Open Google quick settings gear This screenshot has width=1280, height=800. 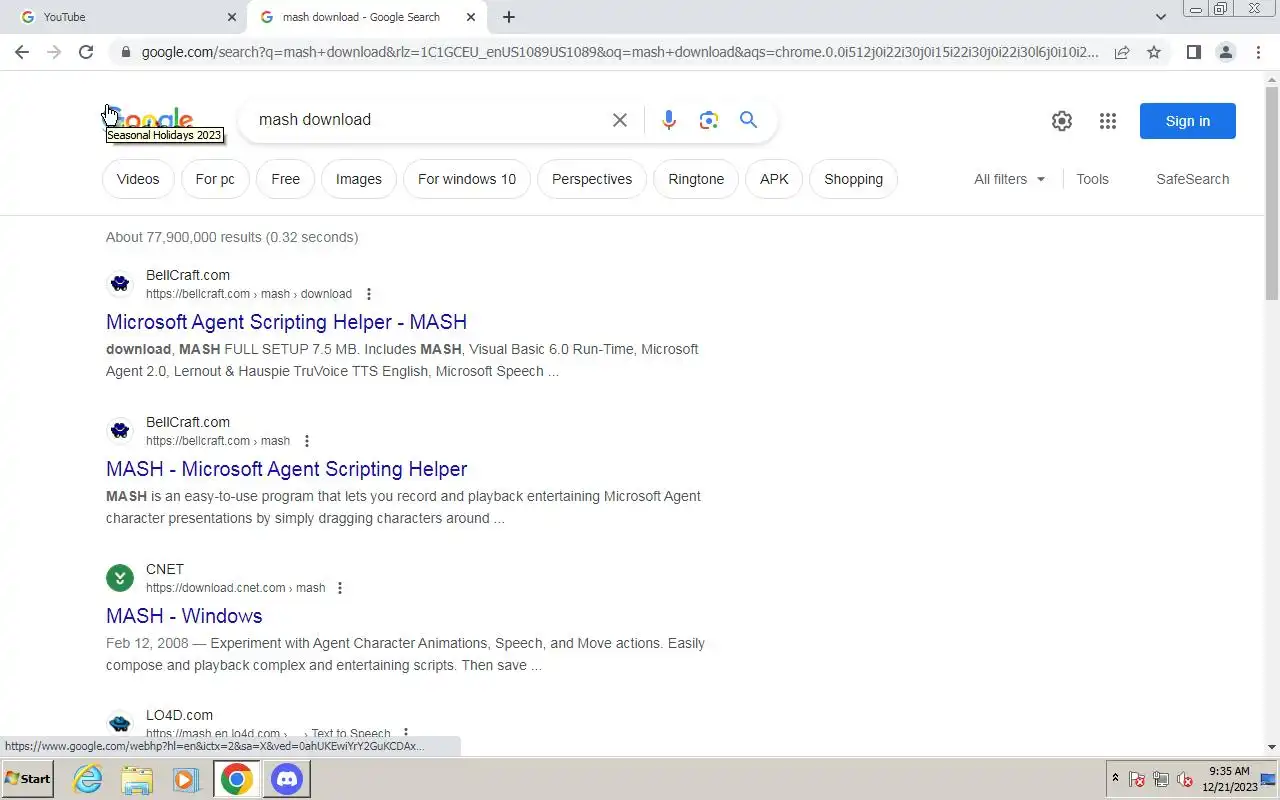pyautogui.click(x=1062, y=121)
